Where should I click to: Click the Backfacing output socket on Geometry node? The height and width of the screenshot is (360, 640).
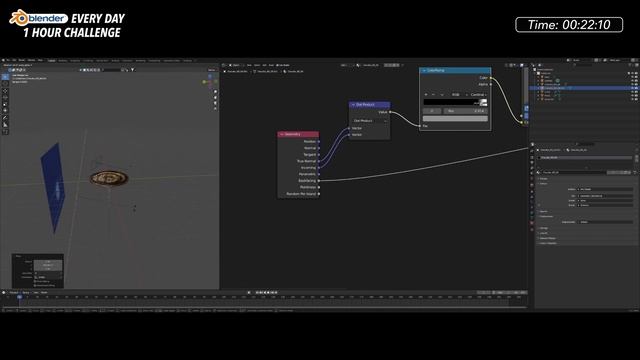319,180
